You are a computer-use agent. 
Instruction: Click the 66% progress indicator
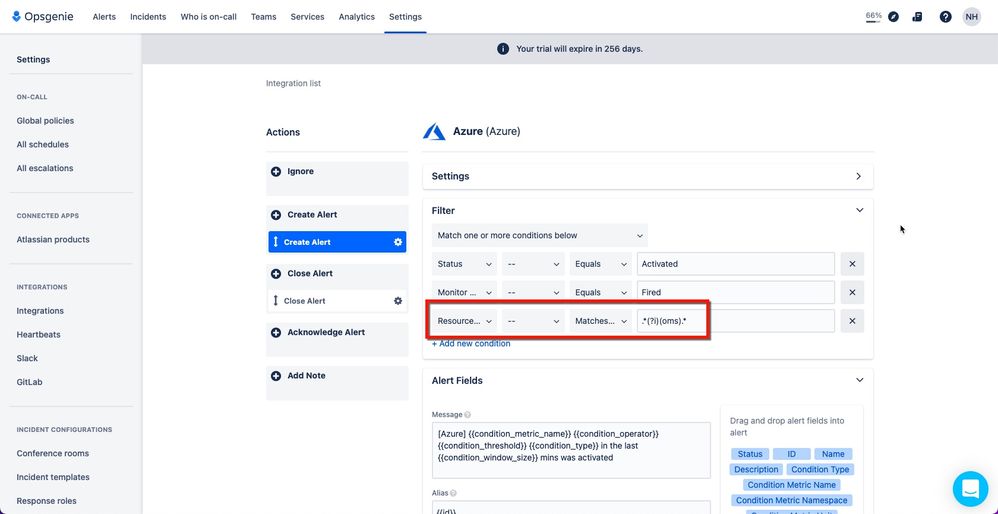pyautogui.click(x=873, y=17)
